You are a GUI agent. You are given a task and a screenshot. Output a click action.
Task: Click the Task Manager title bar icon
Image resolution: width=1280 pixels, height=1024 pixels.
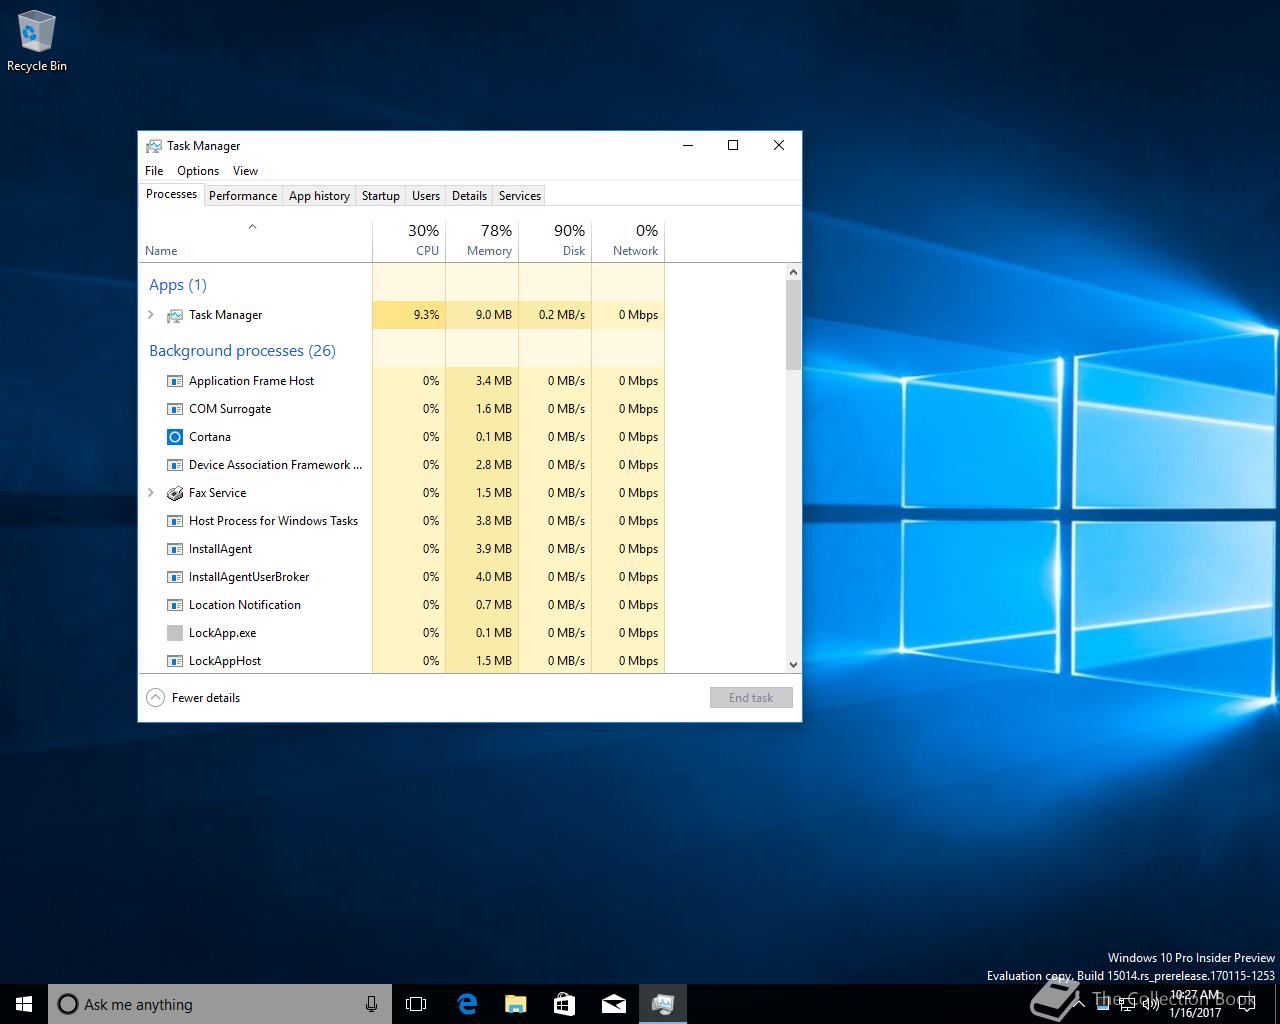pos(154,146)
